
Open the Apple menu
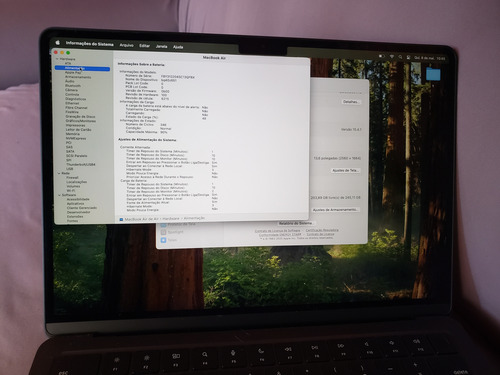(x=58, y=42)
